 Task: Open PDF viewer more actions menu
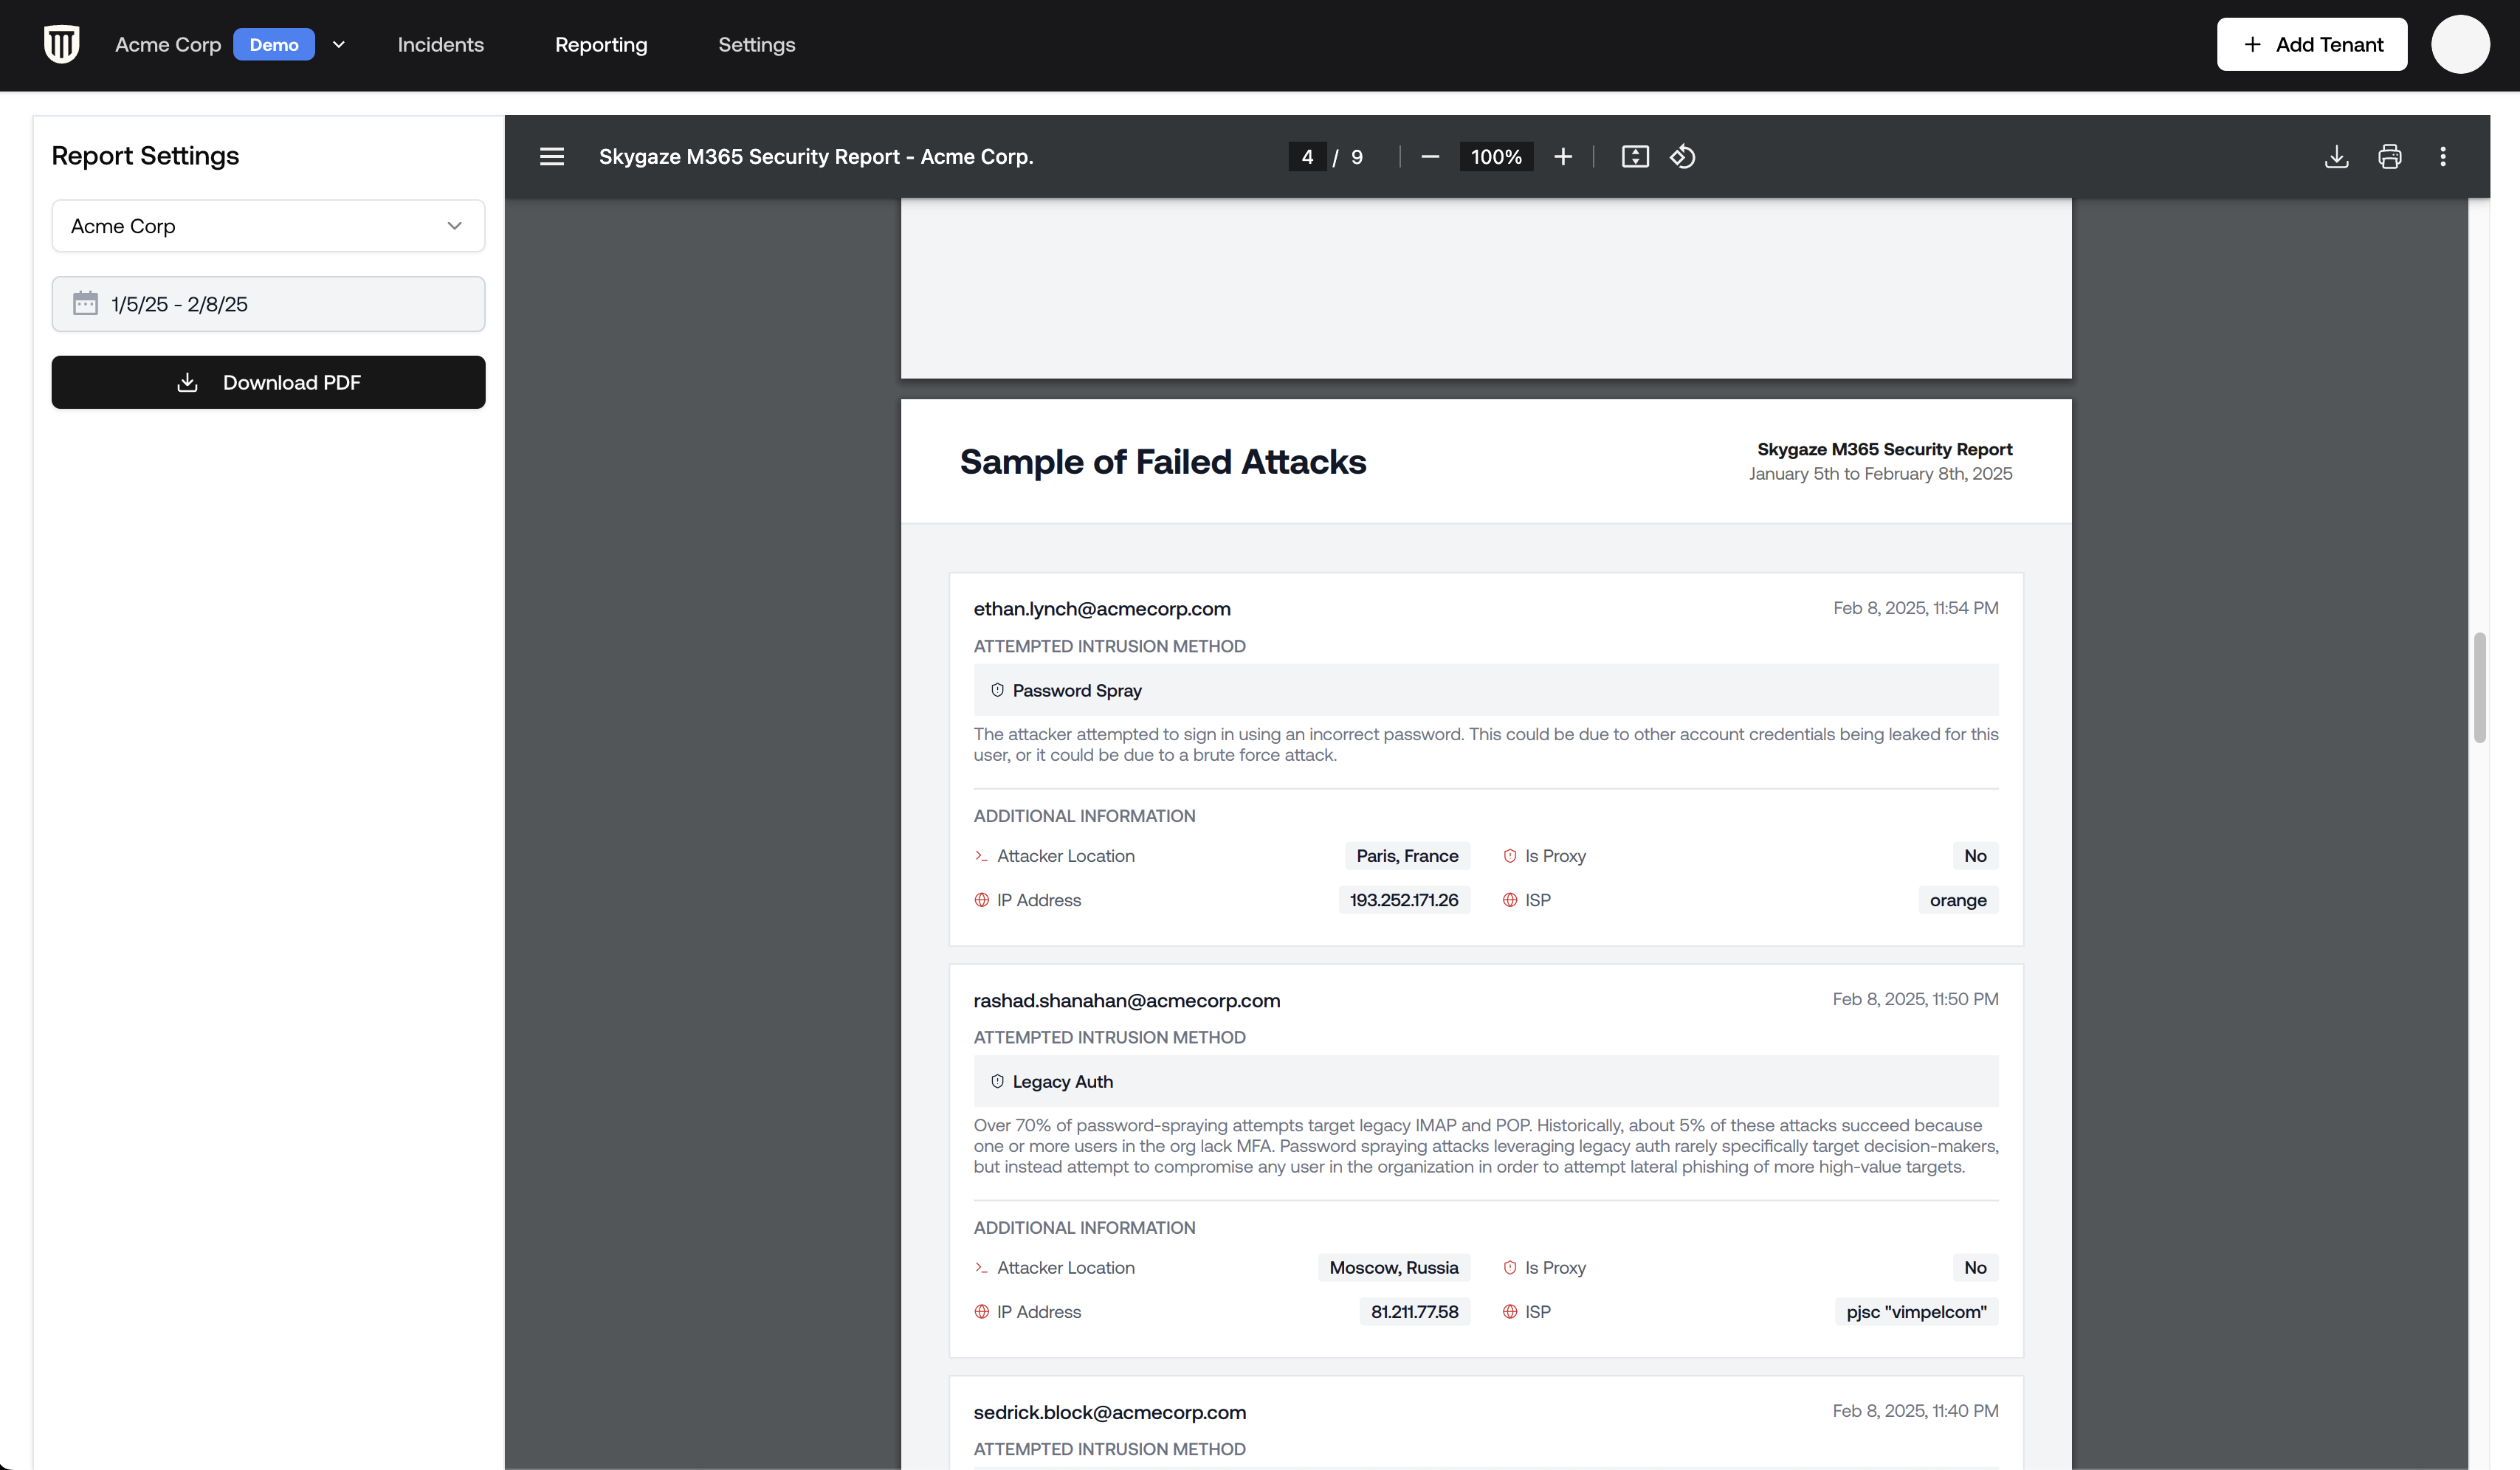(2443, 157)
